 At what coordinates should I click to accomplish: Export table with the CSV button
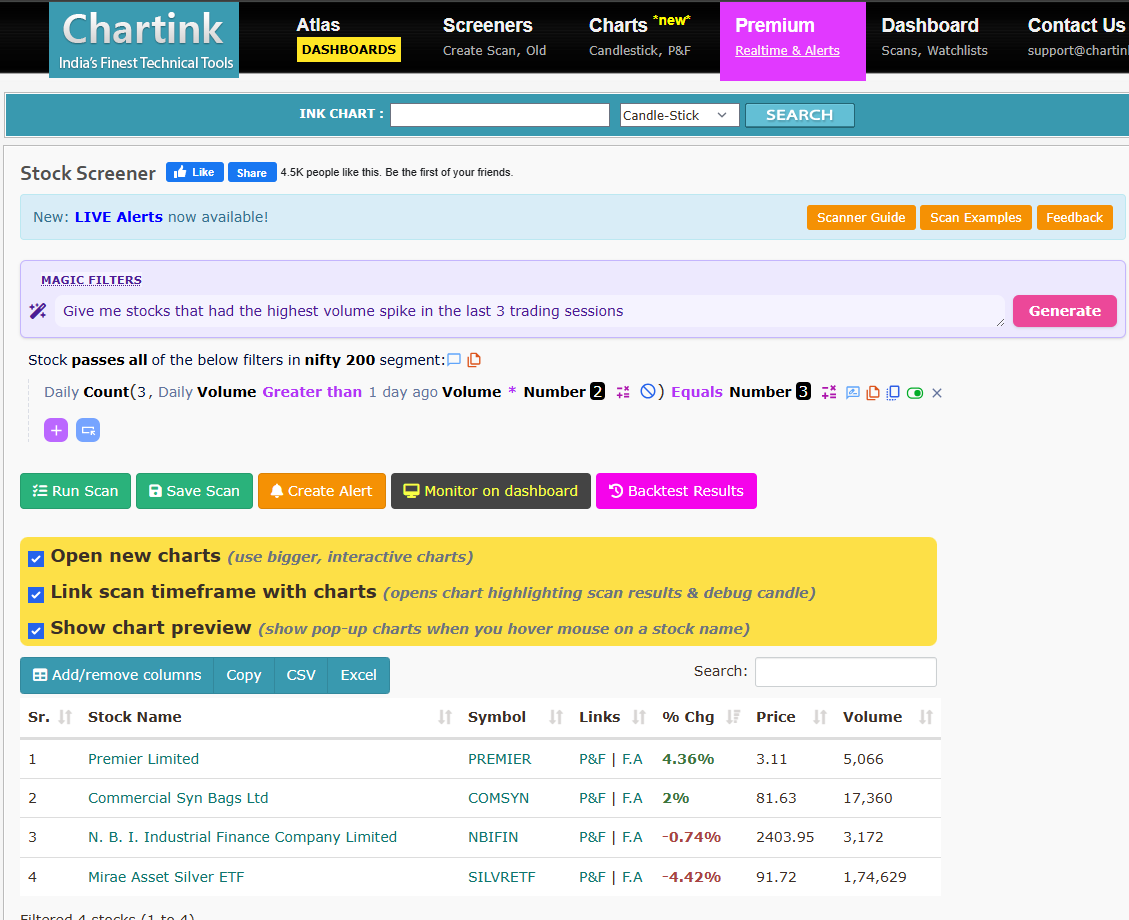click(300, 675)
